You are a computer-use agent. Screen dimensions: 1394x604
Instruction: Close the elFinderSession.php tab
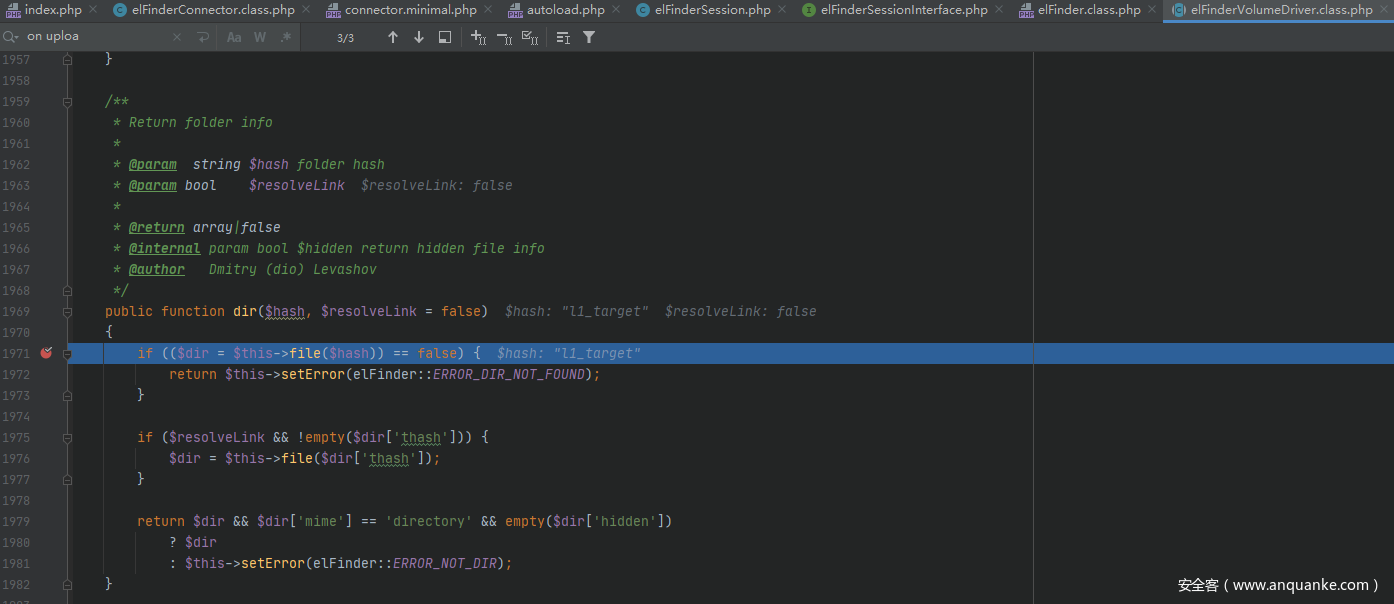coord(784,10)
